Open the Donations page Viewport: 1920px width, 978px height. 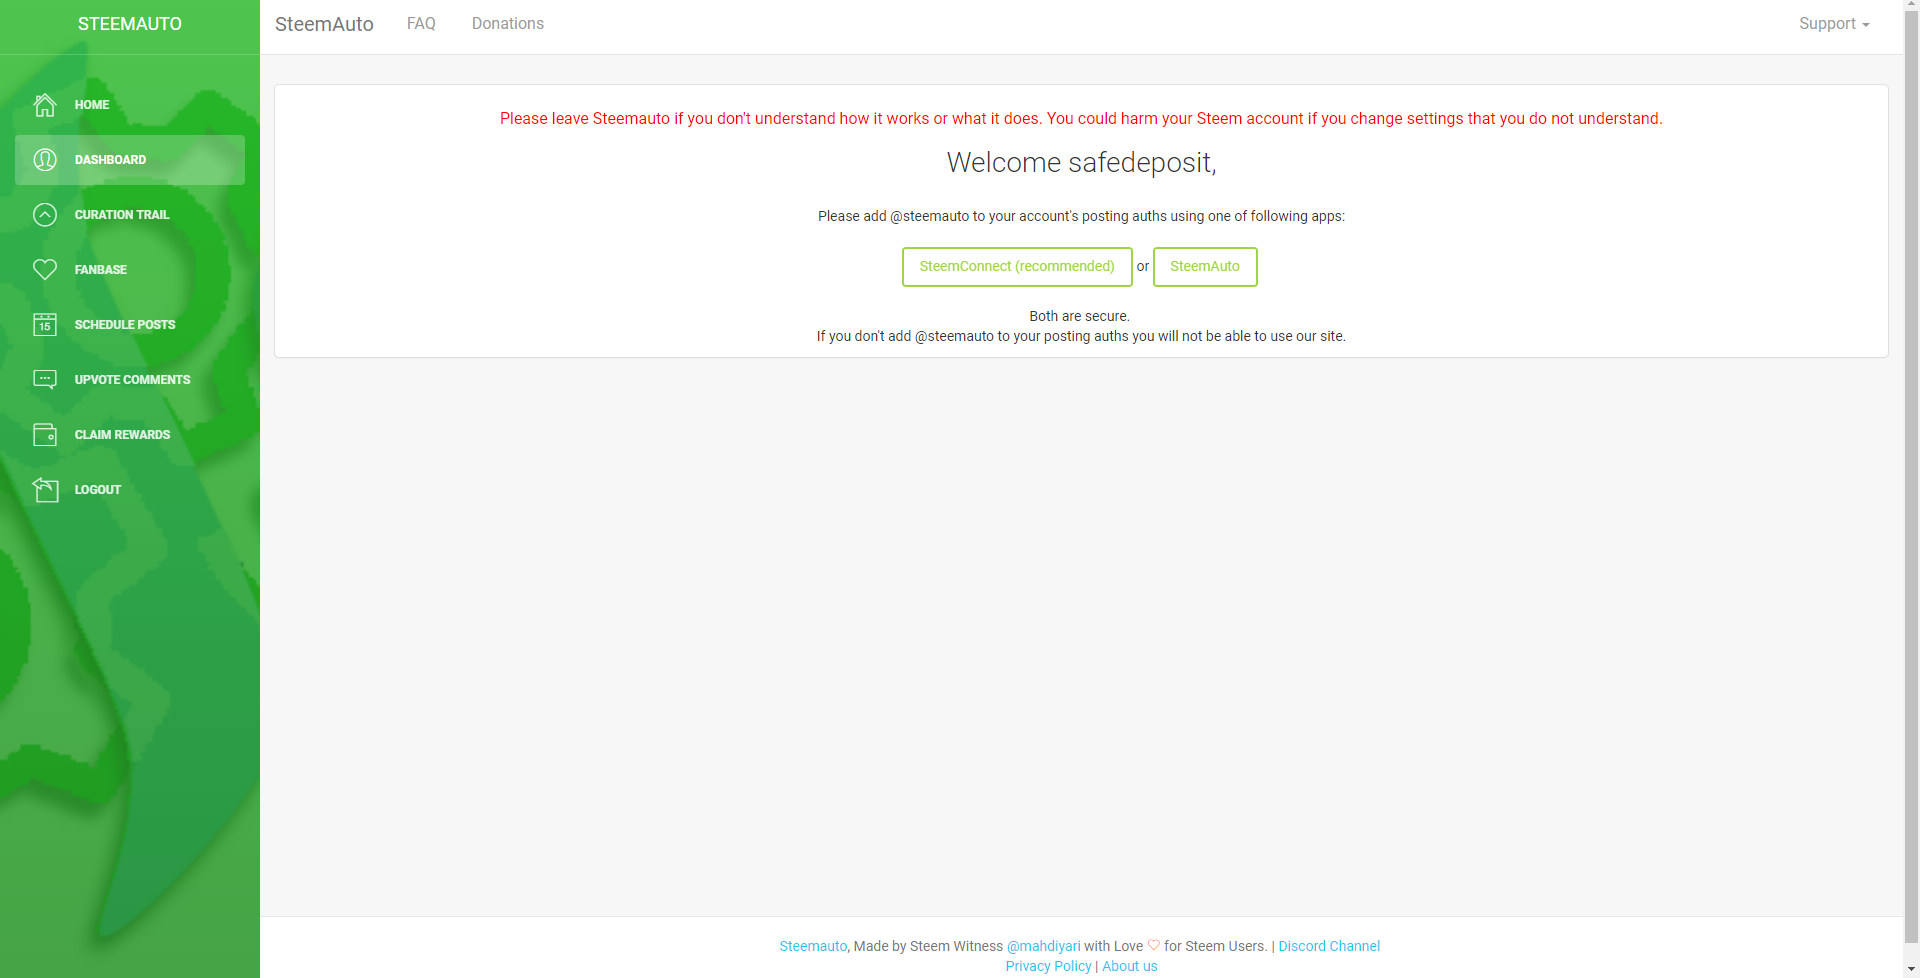(508, 24)
